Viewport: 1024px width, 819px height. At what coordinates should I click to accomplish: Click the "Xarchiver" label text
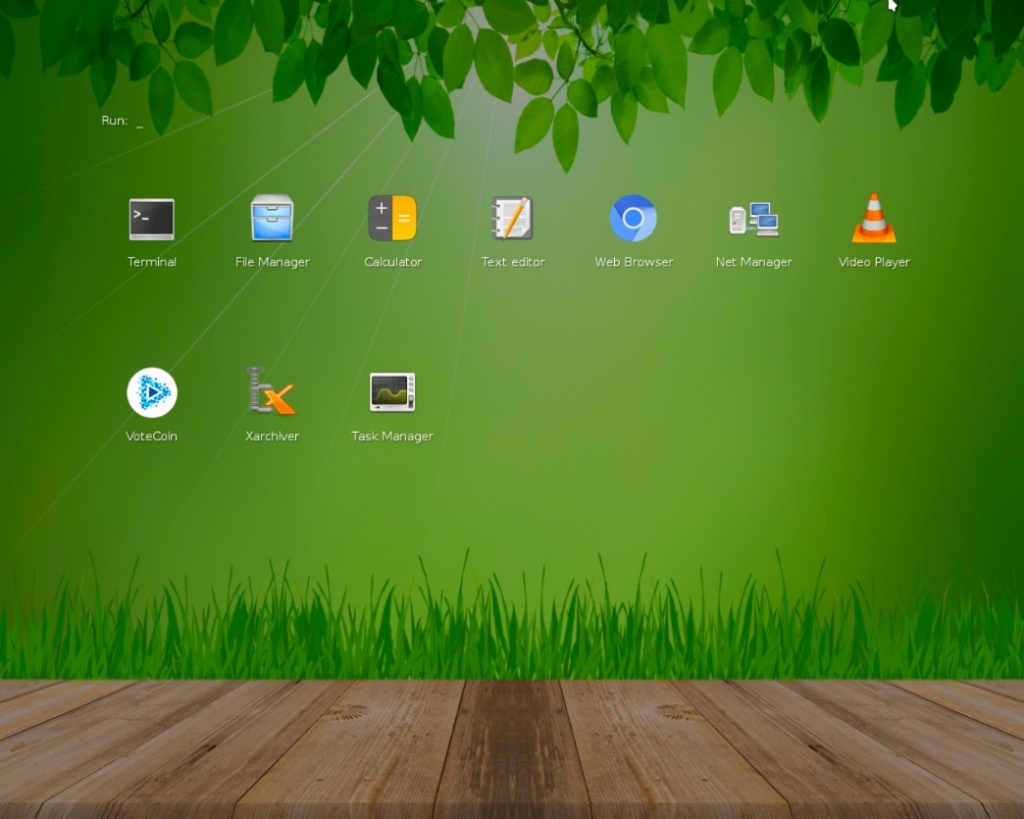(x=272, y=436)
